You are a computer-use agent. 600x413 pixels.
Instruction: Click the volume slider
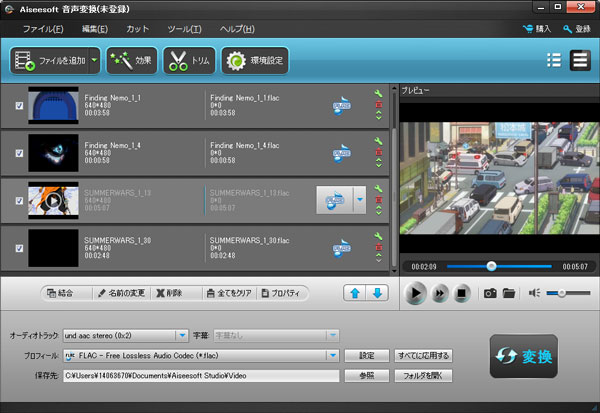[569, 293]
